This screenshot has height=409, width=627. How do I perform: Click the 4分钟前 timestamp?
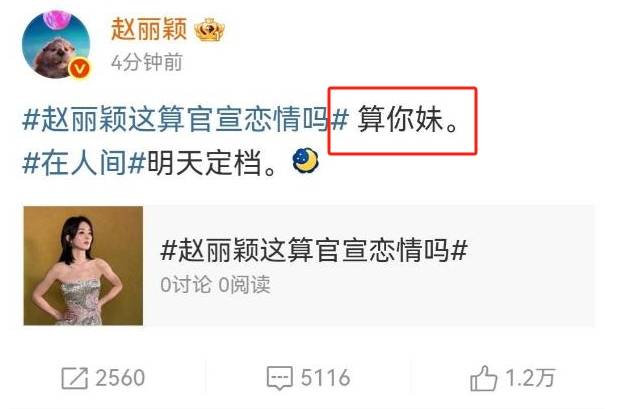(x=147, y=62)
